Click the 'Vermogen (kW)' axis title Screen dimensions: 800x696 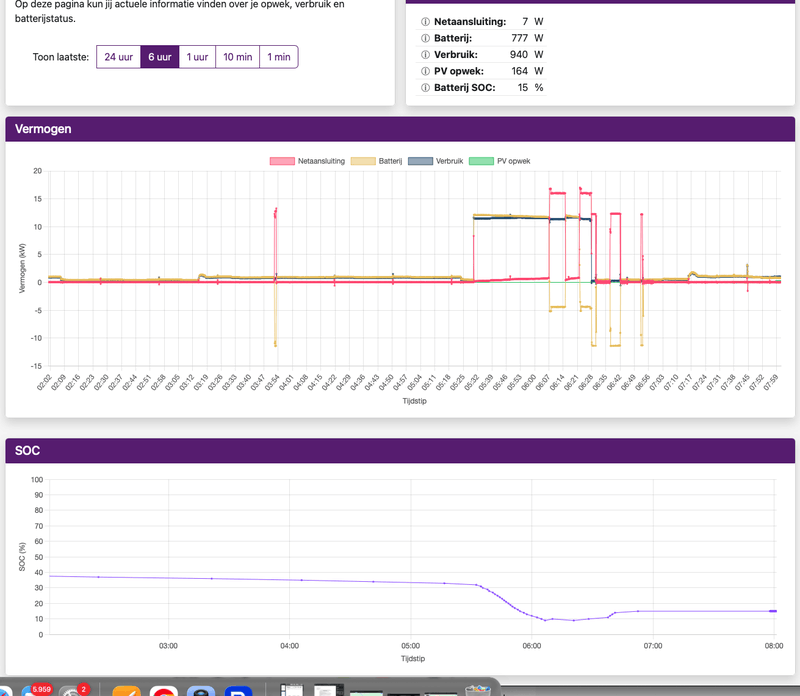tap(22, 268)
